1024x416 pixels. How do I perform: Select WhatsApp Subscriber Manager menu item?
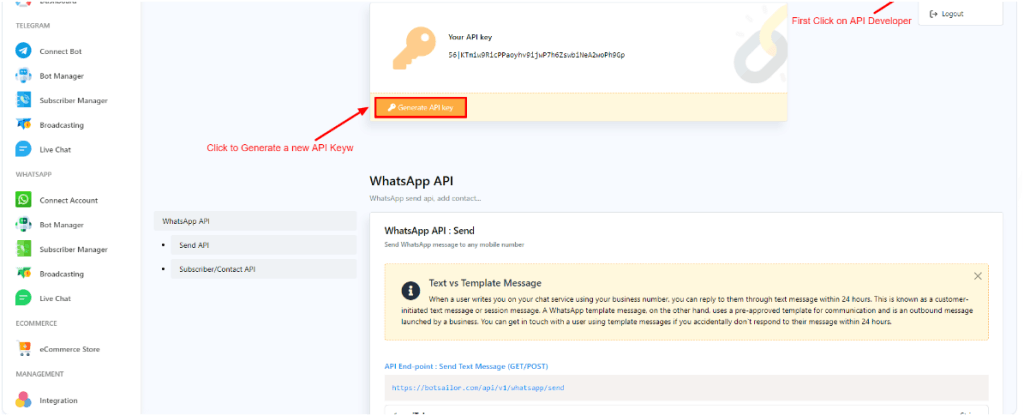pyautogui.click(x=73, y=249)
